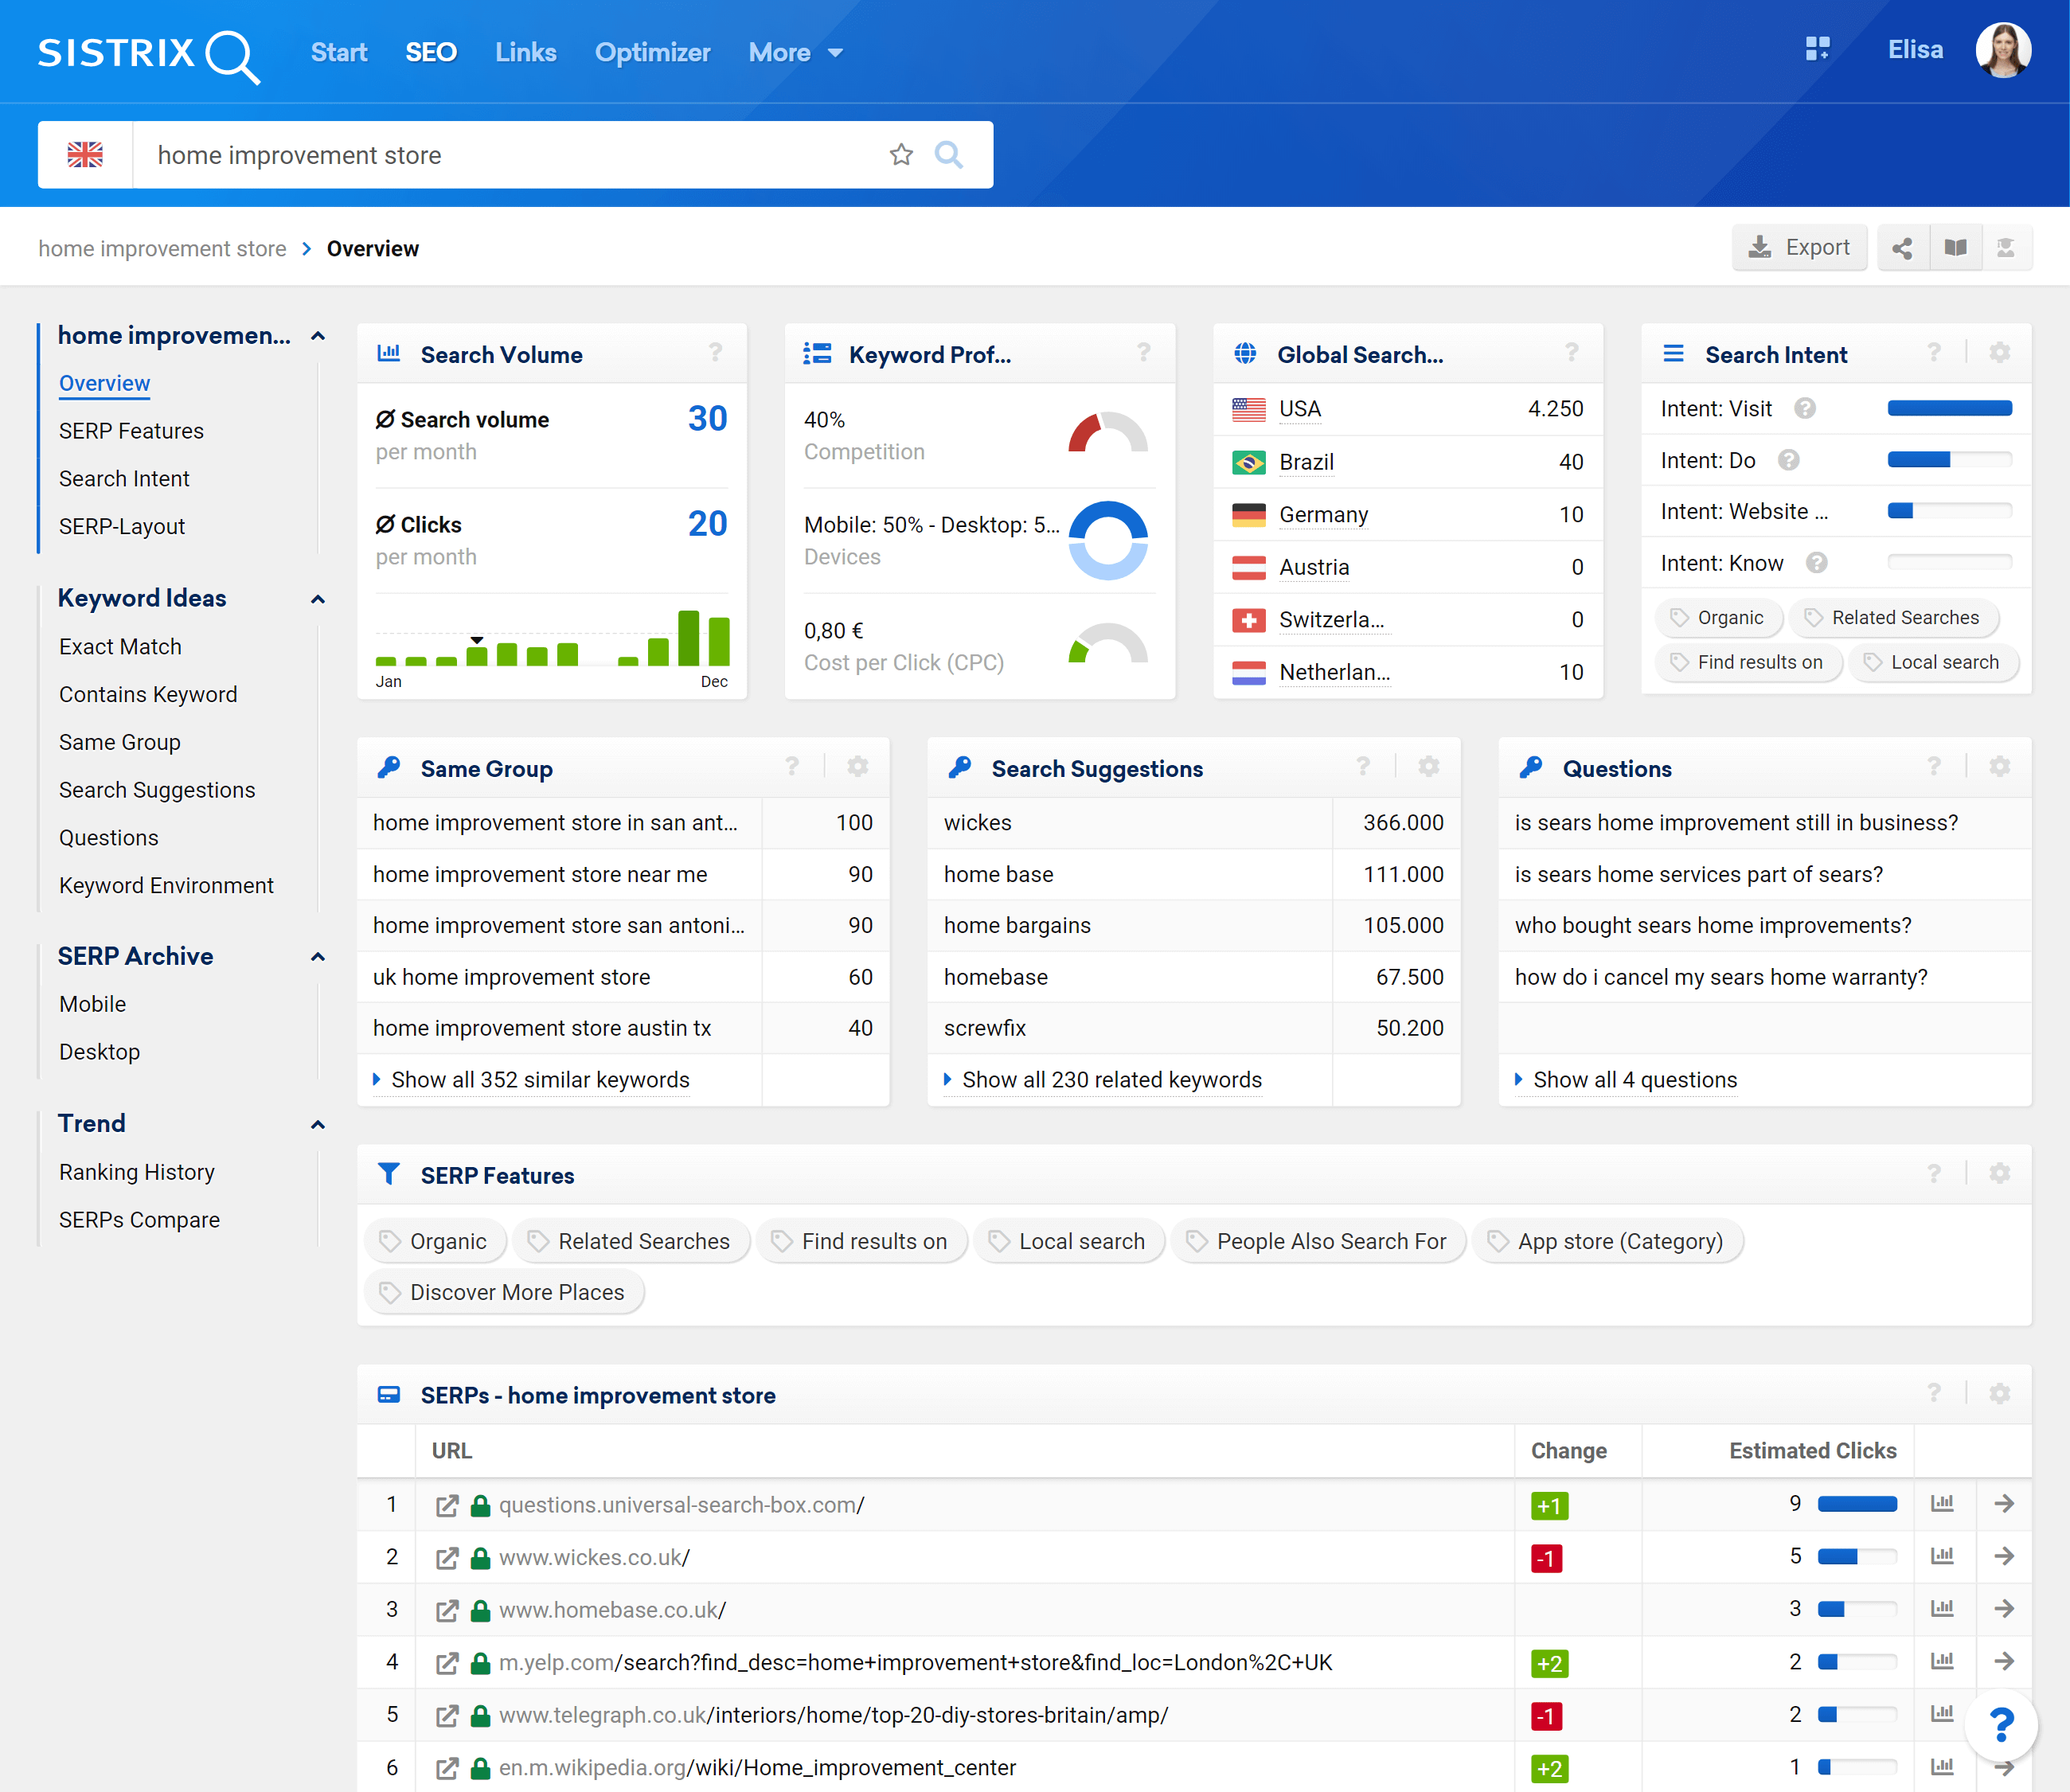The height and width of the screenshot is (1792, 2070).
Task: Click the magnifier search icon
Action: [949, 155]
